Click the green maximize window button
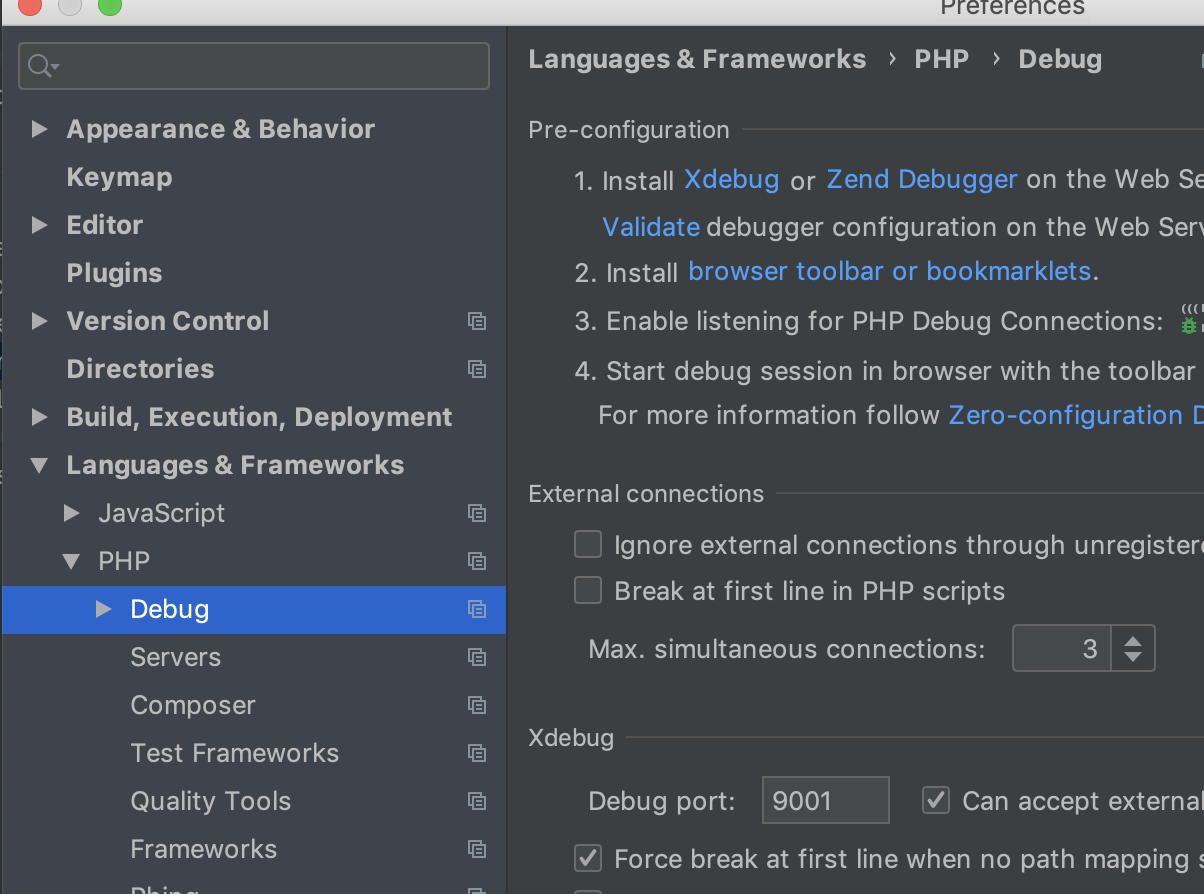 coord(109,6)
